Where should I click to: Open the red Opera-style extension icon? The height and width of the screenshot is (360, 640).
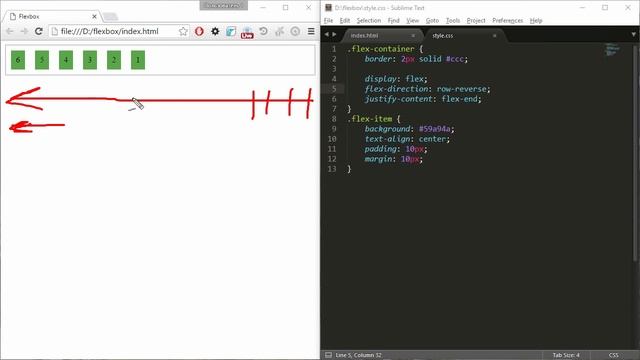[199, 31]
